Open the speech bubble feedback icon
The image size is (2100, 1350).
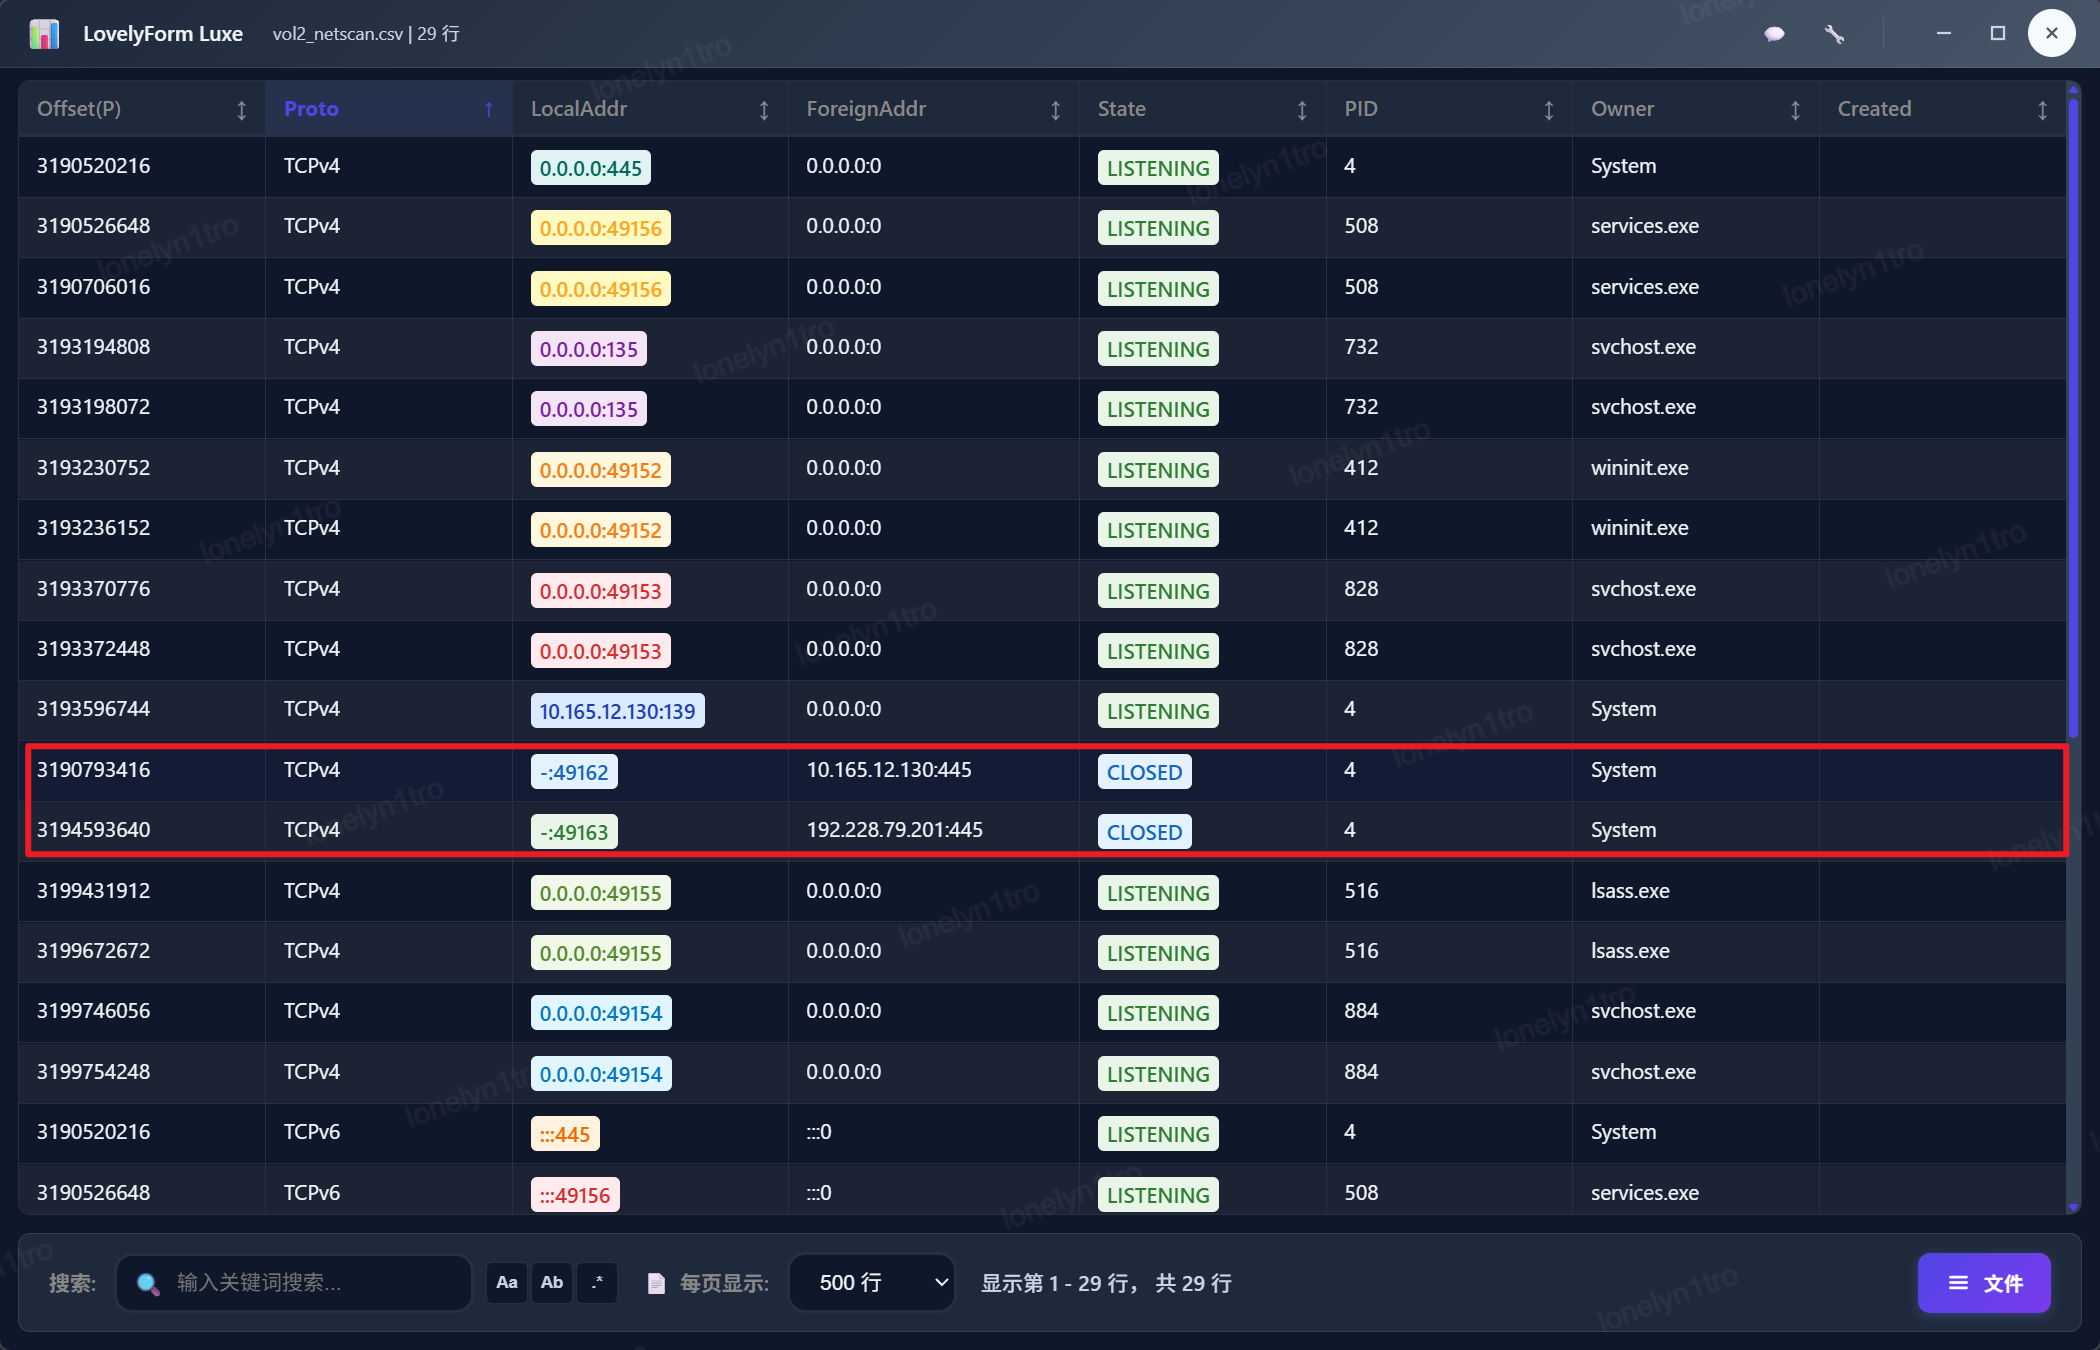[1774, 34]
